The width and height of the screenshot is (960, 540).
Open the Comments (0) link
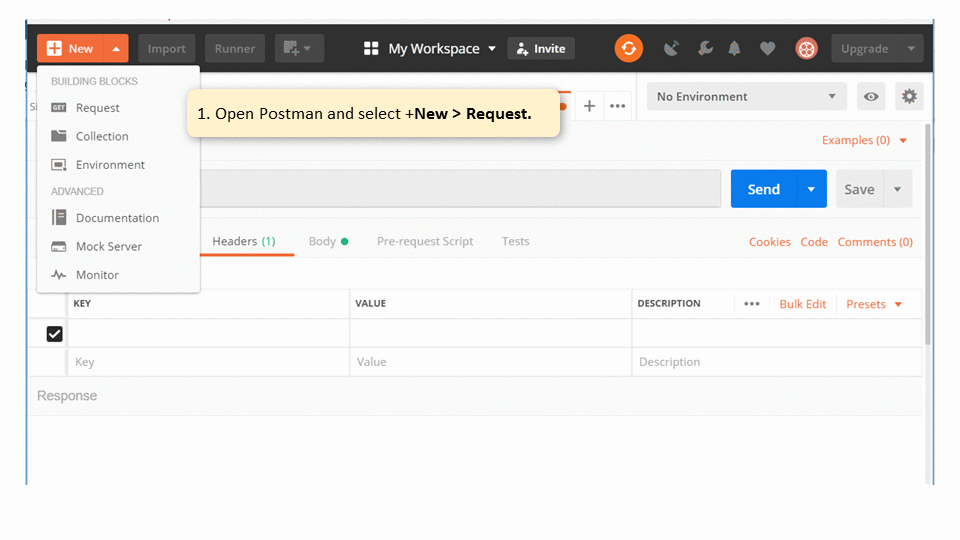click(x=875, y=242)
